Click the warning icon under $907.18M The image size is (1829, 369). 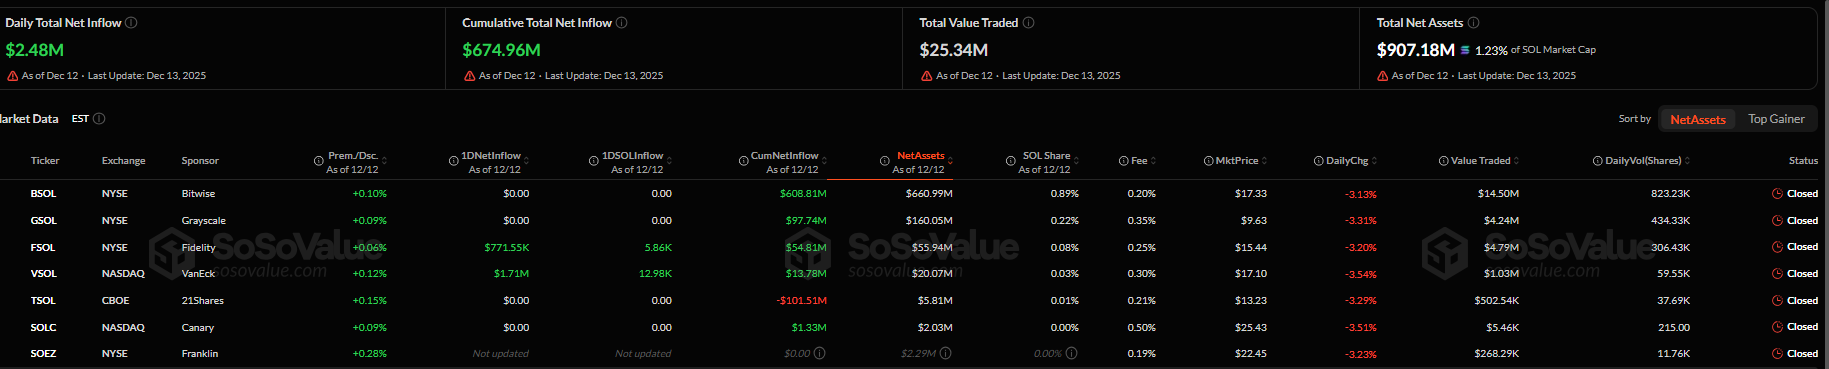[1383, 76]
